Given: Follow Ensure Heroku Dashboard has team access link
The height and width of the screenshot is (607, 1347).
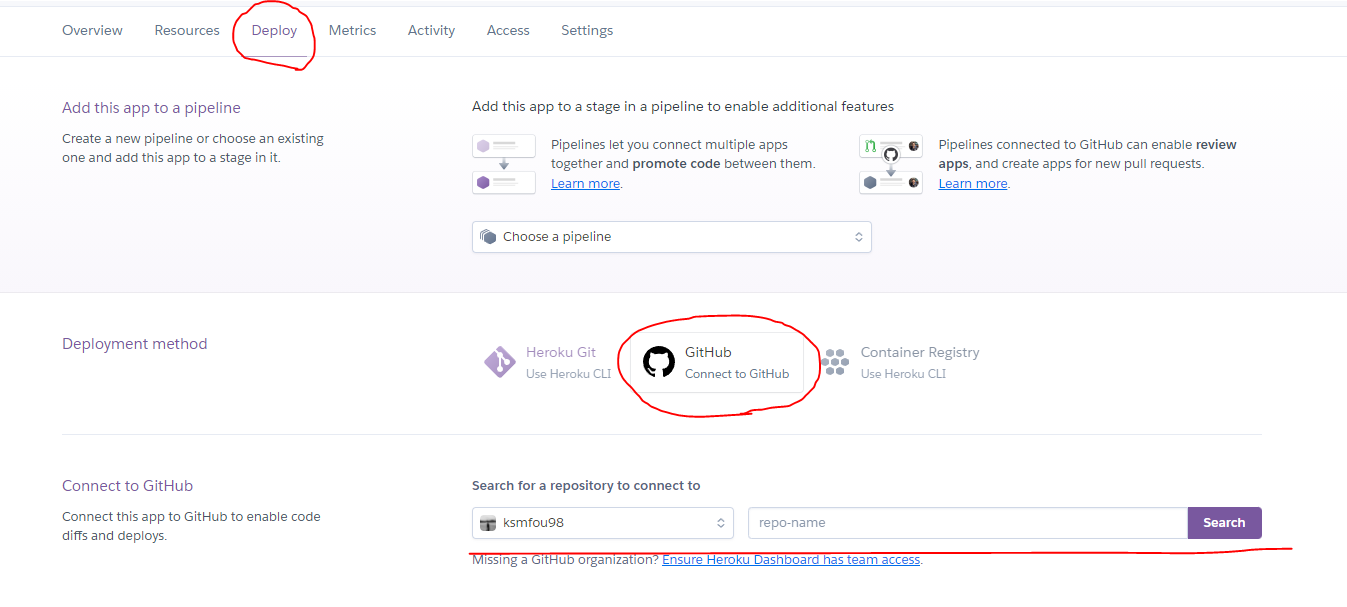Looking at the screenshot, I should [791, 560].
